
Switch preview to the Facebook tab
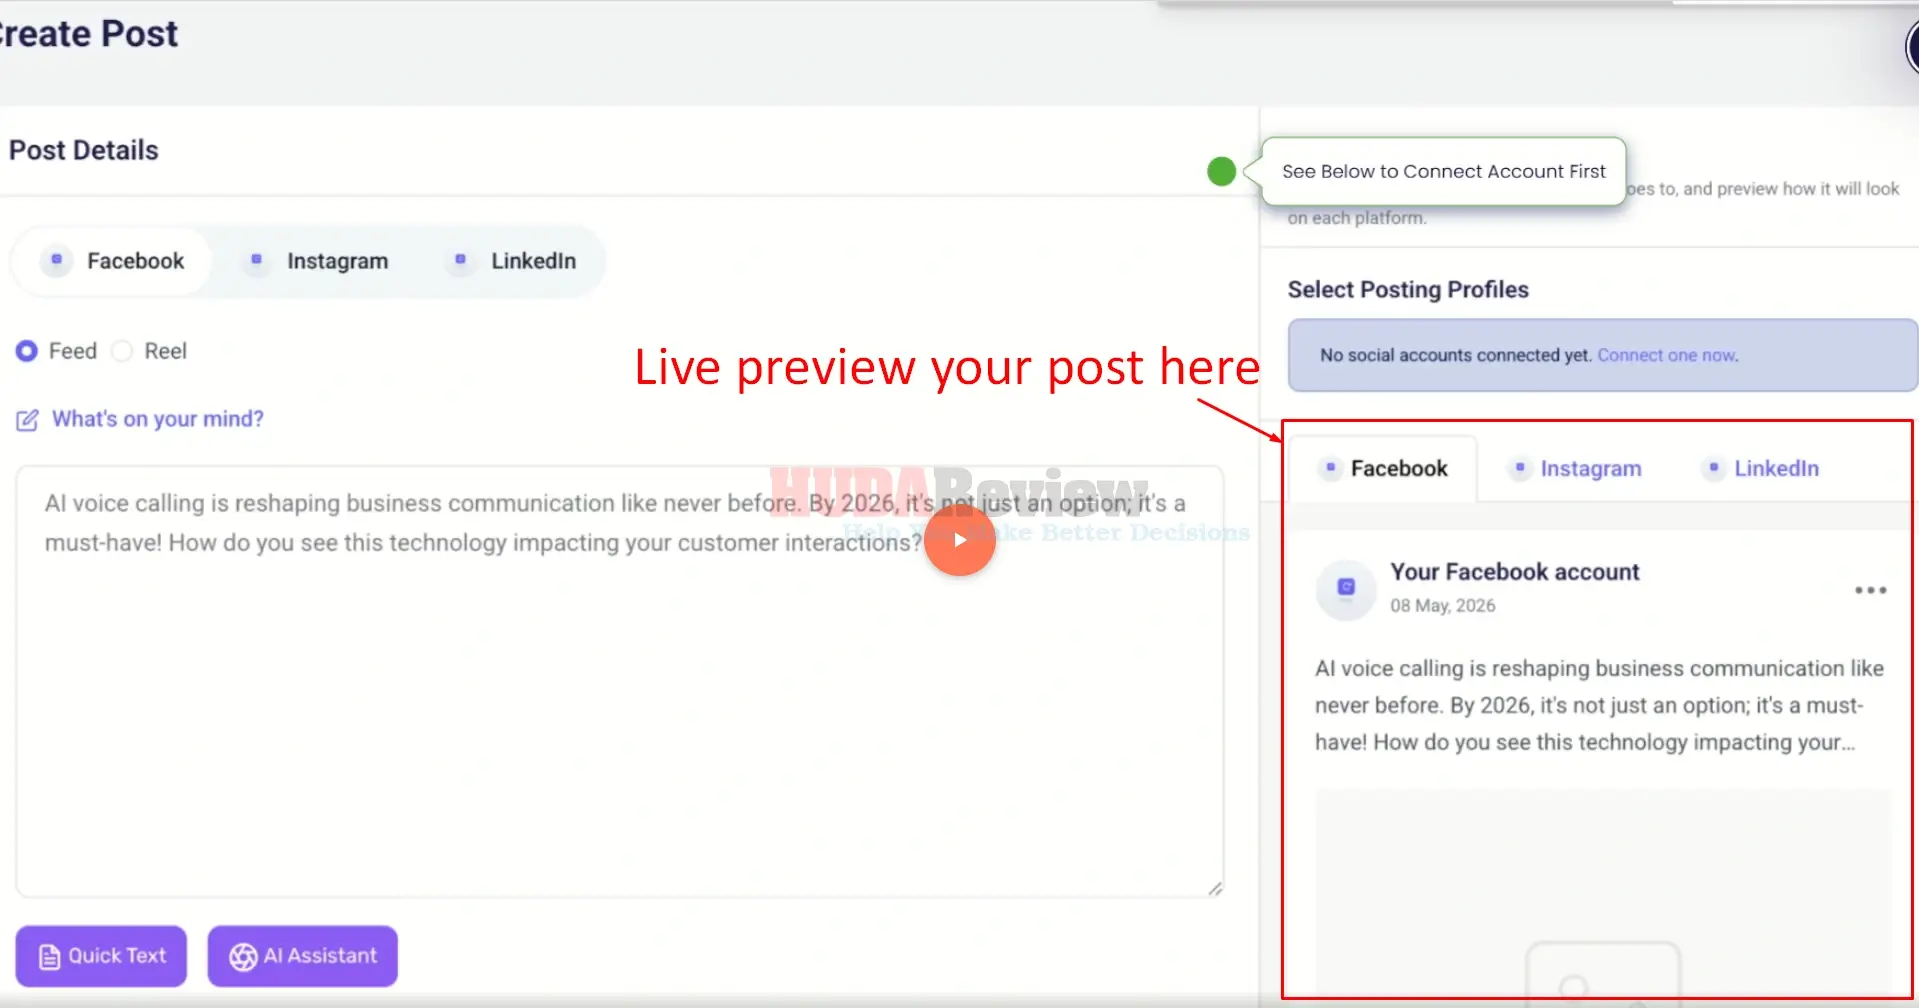(1383, 468)
